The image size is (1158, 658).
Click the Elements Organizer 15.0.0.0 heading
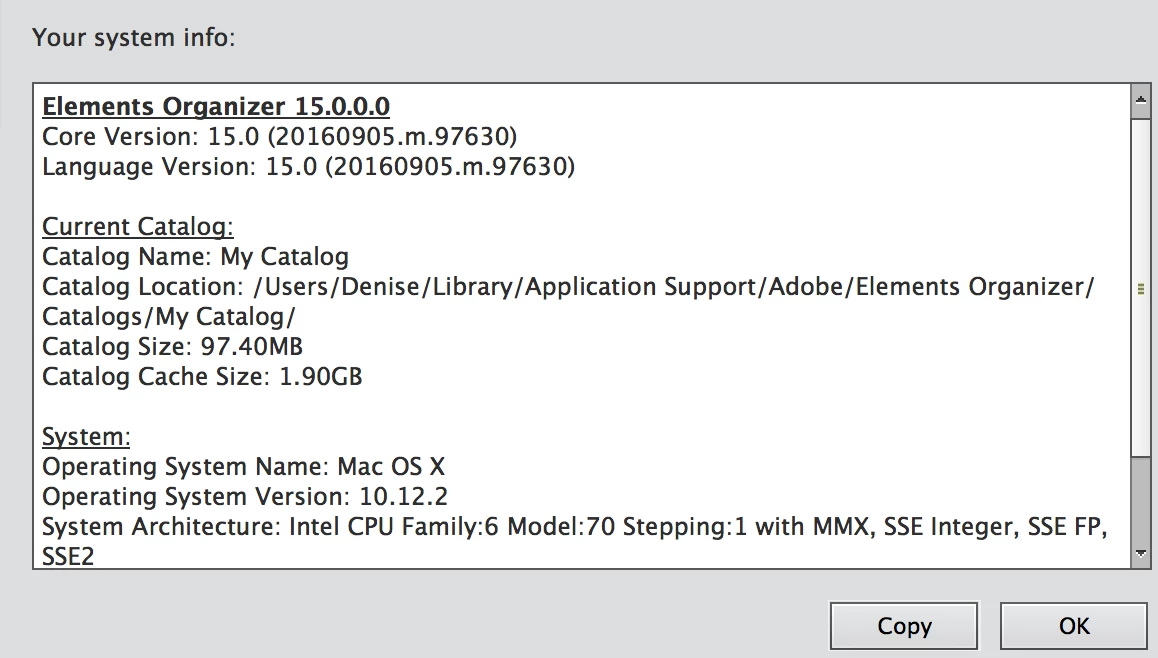point(216,106)
